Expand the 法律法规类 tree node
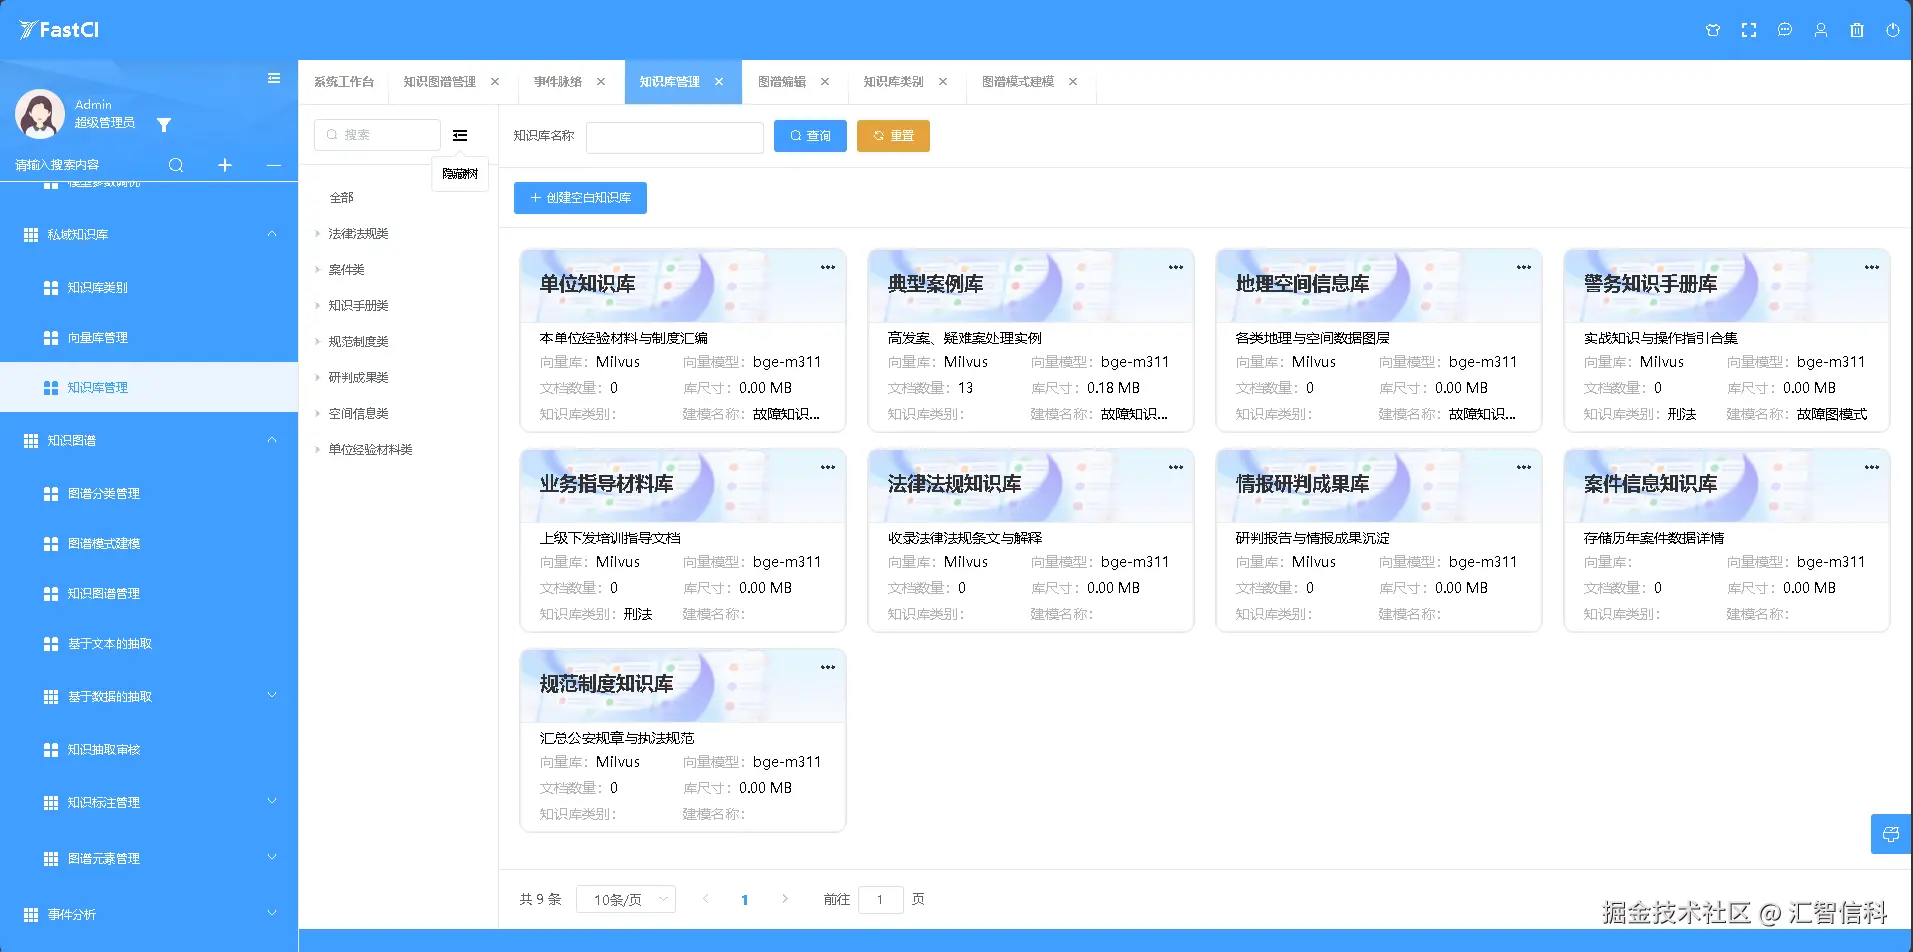Screen dimensions: 1913x952 tap(318, 233)
